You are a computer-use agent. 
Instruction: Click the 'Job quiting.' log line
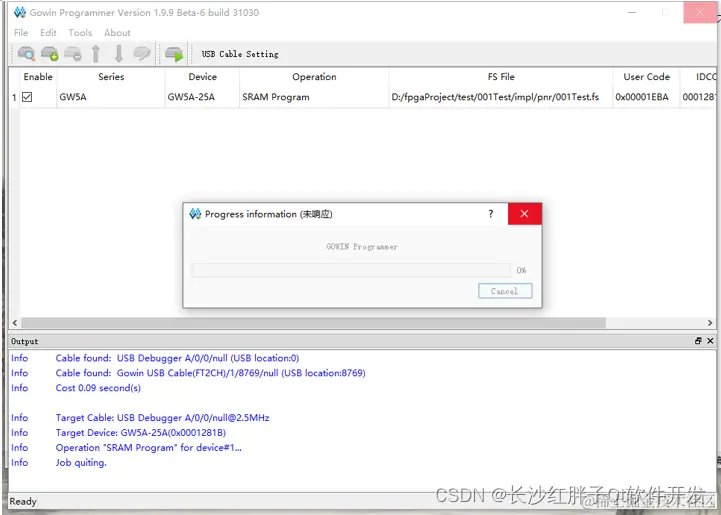pyautogui.click(x=81, y=463)
